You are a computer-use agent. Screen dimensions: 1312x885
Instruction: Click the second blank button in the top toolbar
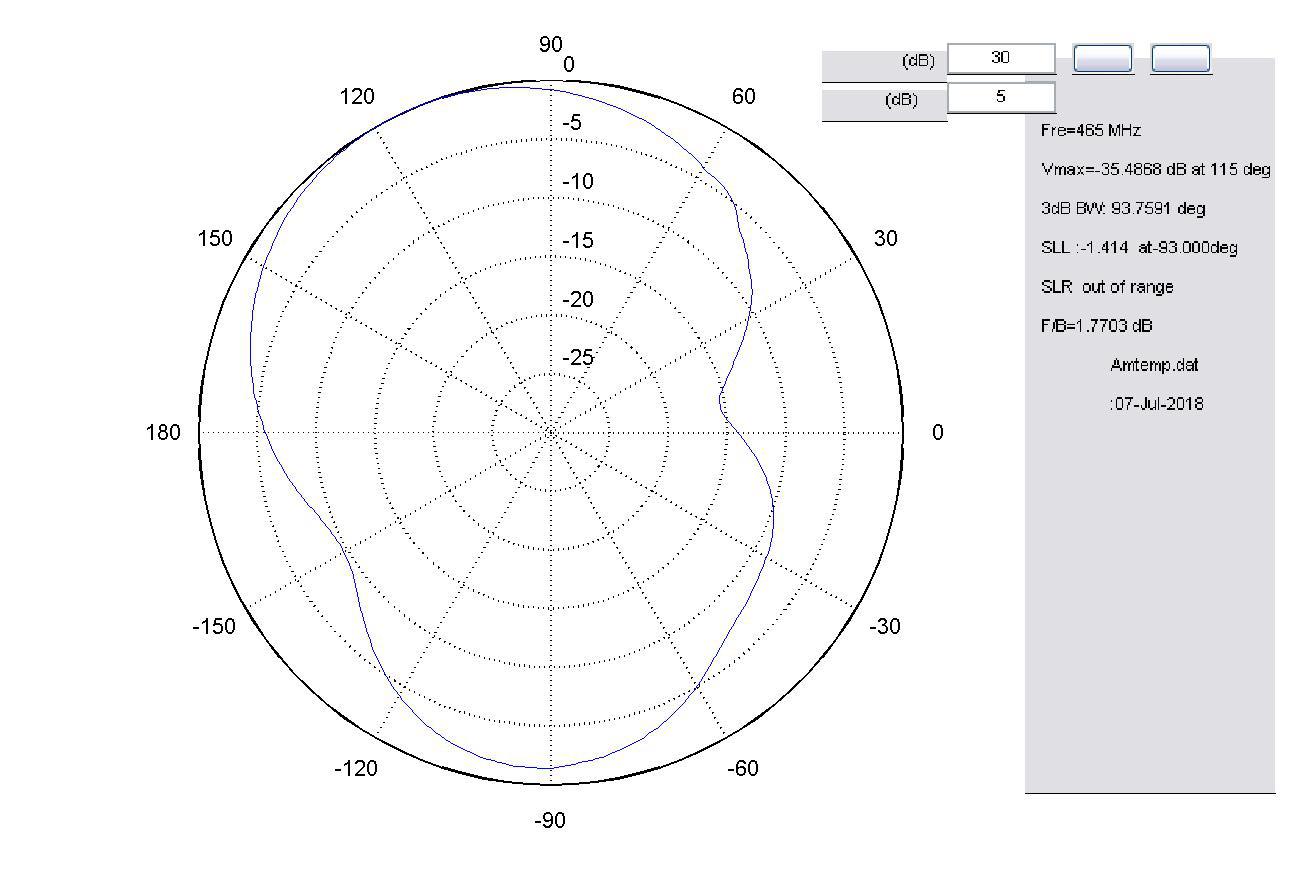1181,58
